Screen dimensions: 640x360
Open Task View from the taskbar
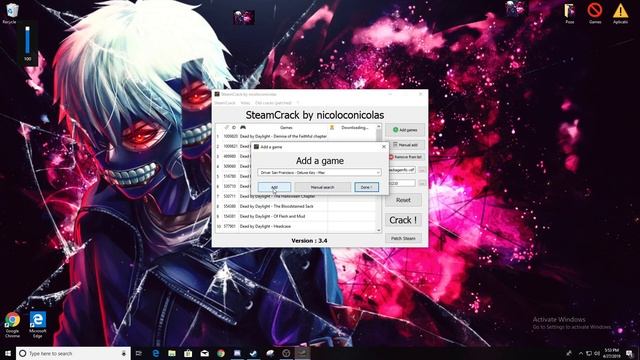click(x=139, y=353)
